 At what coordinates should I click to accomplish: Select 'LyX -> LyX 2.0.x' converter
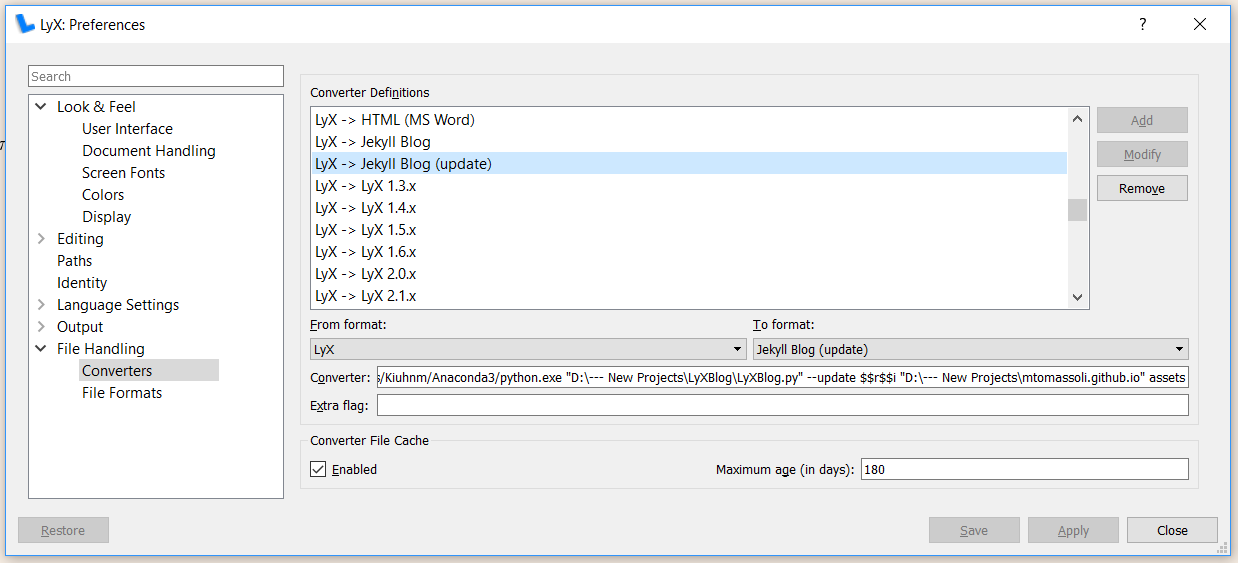pyautogui.click(x=689, y=274)
